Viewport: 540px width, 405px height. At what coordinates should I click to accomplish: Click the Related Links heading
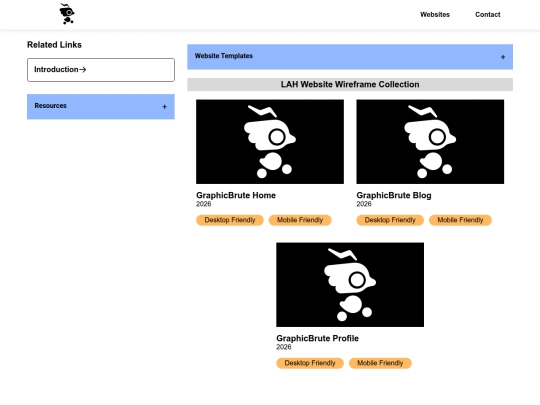[x=54, y=45]
